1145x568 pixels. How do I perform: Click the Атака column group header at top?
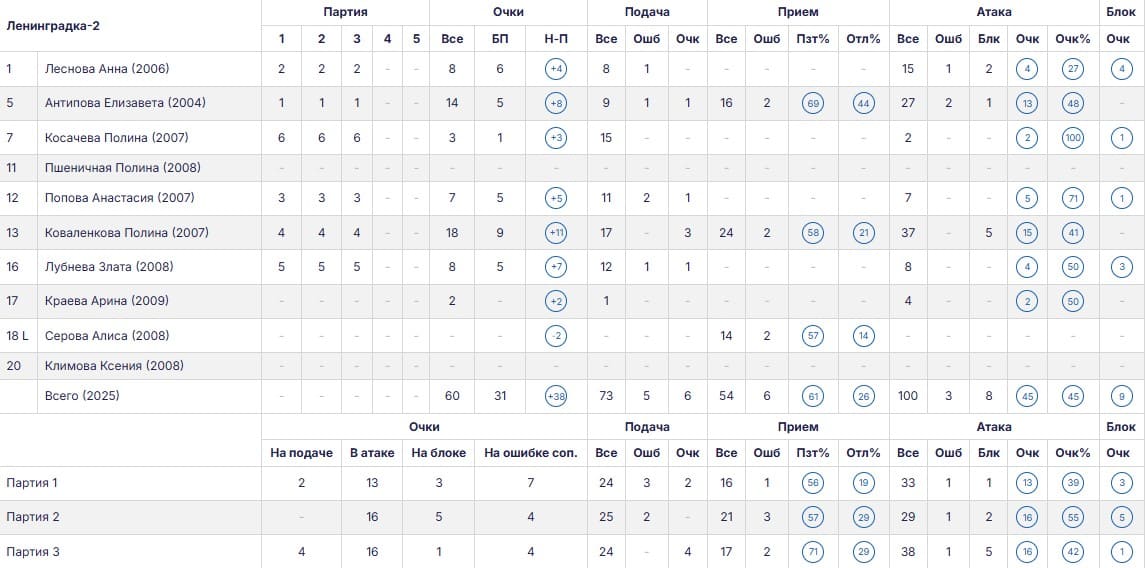[x=994, y=12]
